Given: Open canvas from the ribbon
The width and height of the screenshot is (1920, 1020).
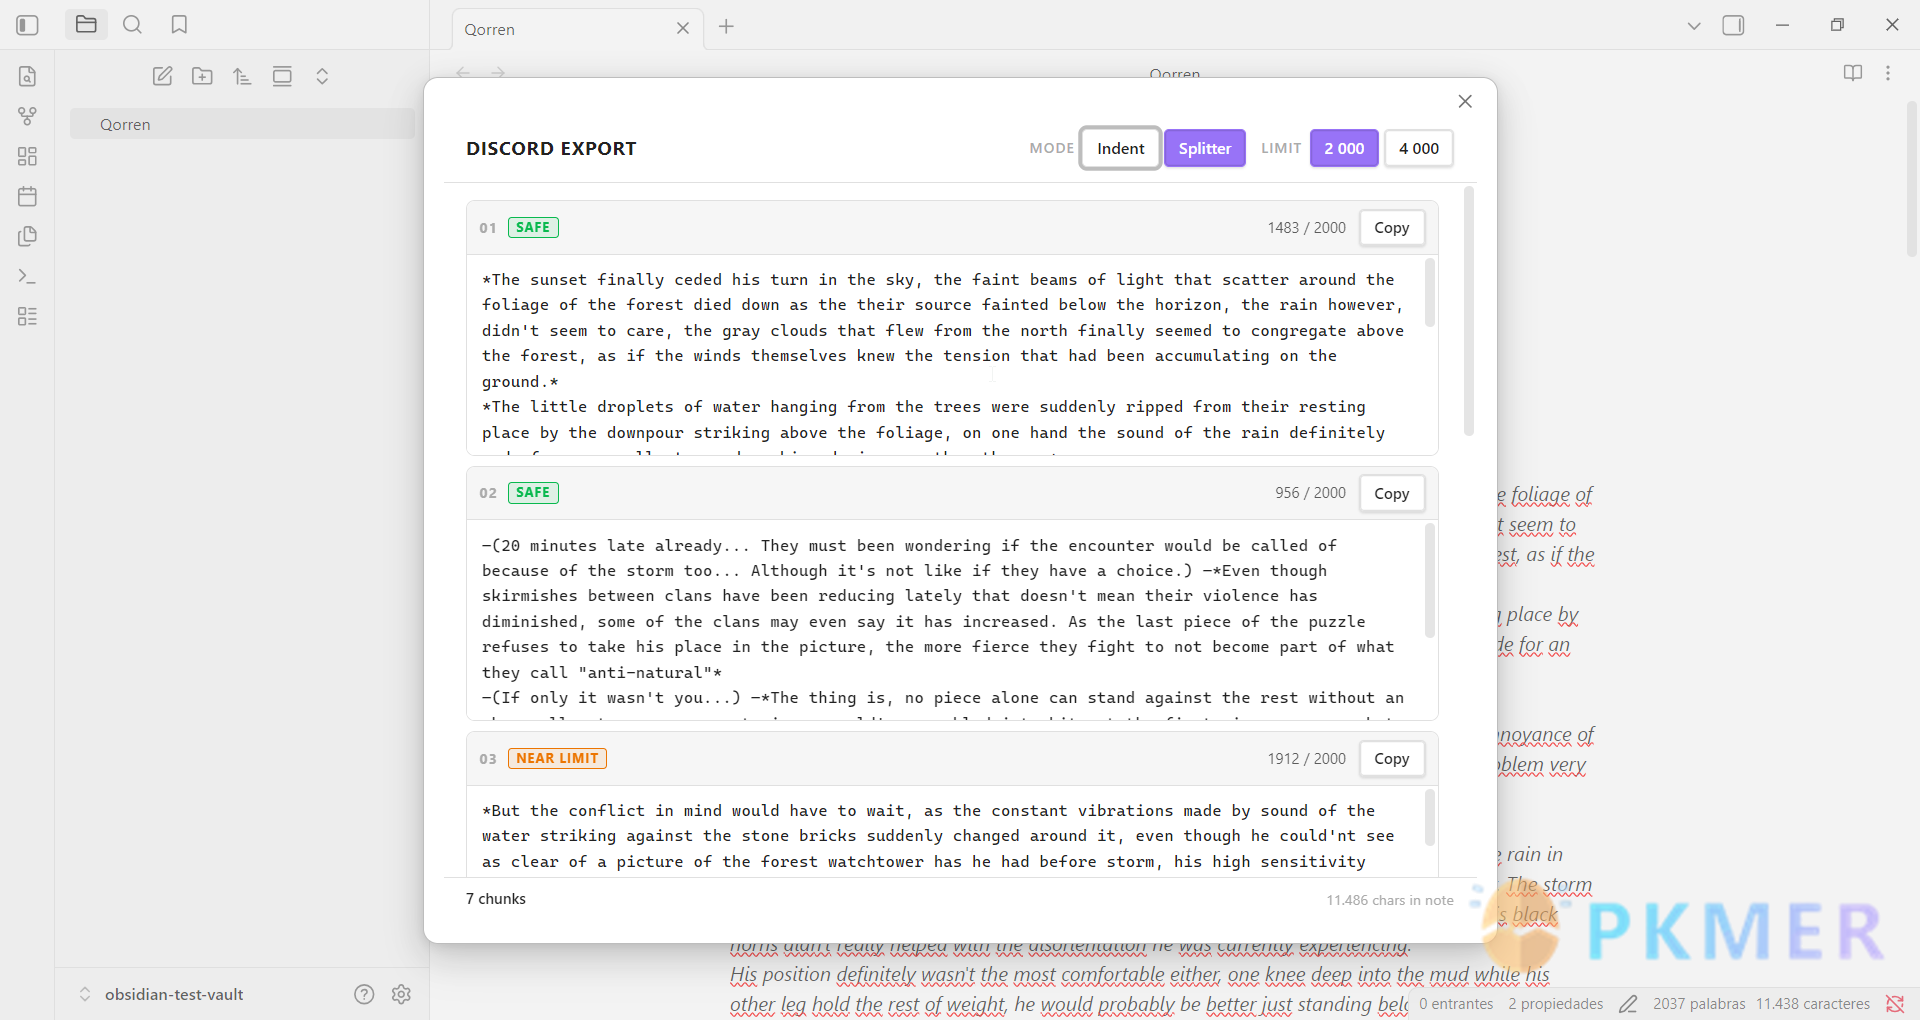Looking at the screenshot, I should (x=27, y=156).
